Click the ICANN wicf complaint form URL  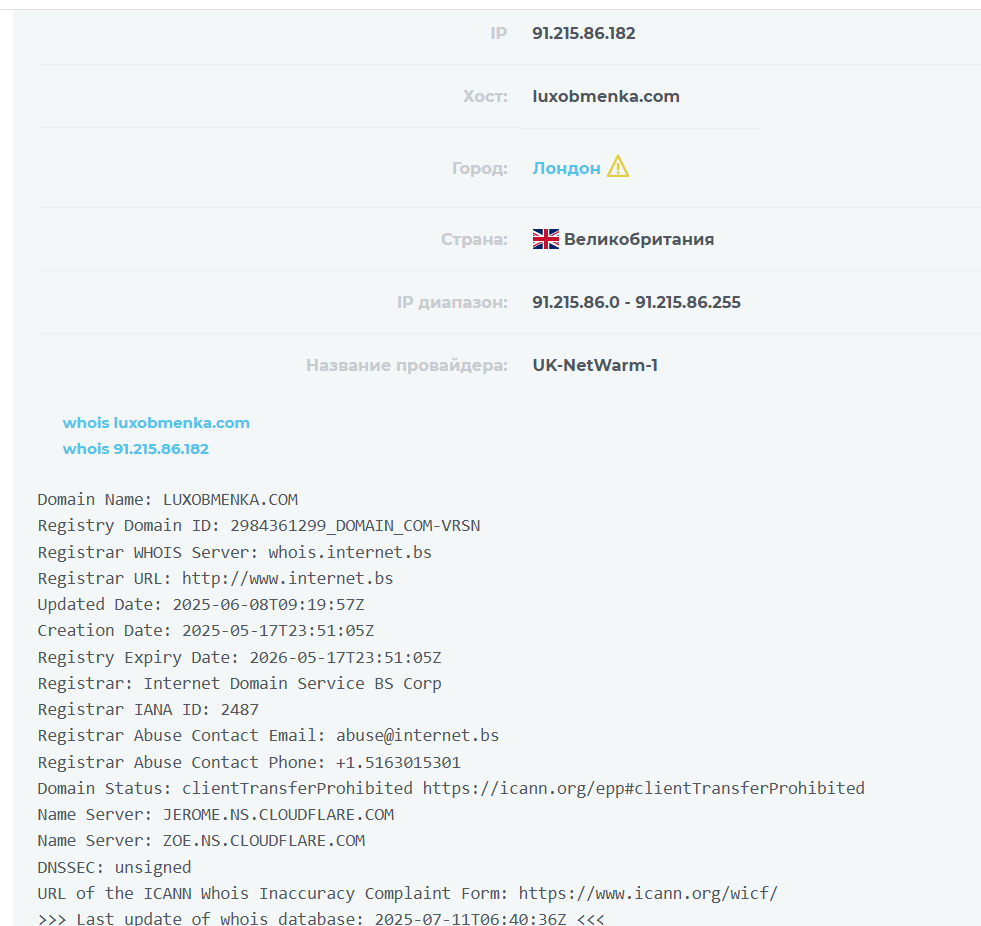(x=648, y=893)
